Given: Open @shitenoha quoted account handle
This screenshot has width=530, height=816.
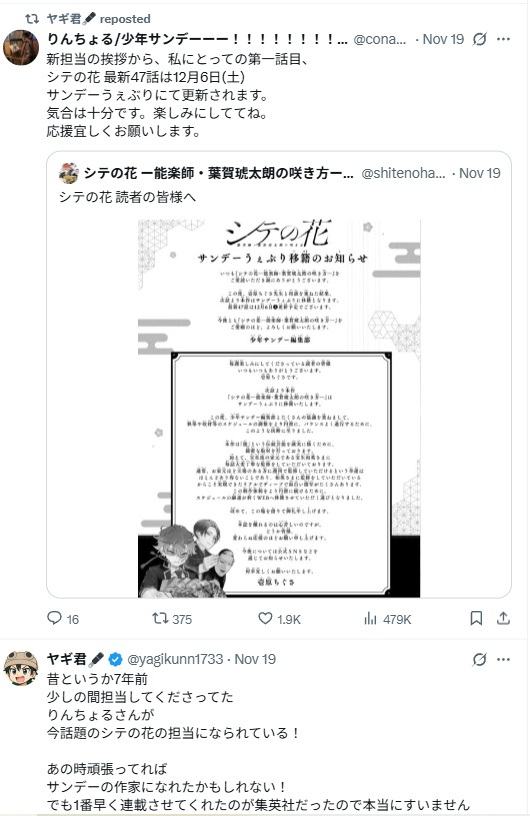Looking at the screenshot, I should tap(403, 173).
